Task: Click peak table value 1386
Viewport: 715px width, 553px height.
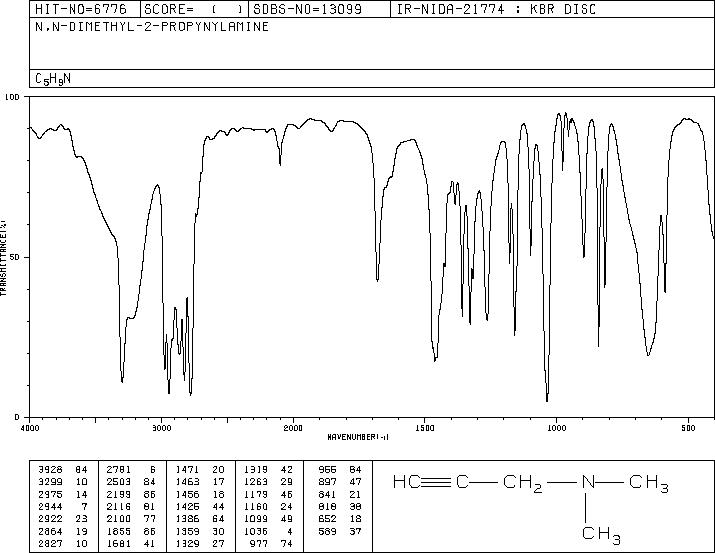Action: click(x=187, y=519)
